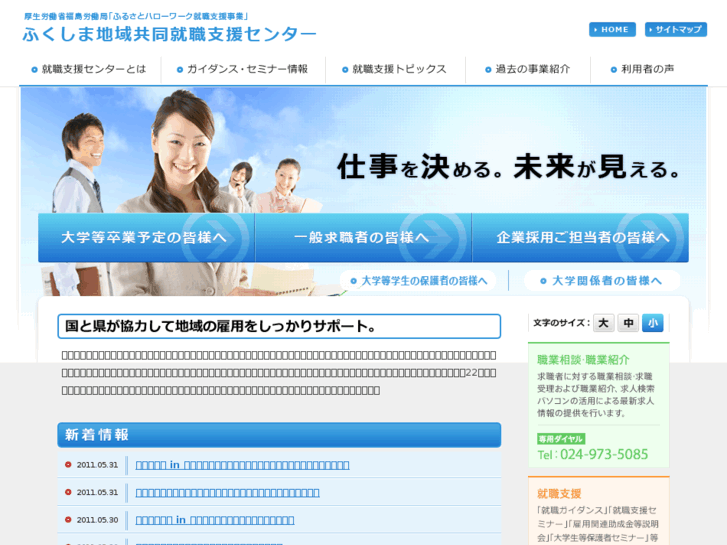Open 利用者の声 menu item
This screenshot has height=545, width=727.
click(x=643, y=69)
